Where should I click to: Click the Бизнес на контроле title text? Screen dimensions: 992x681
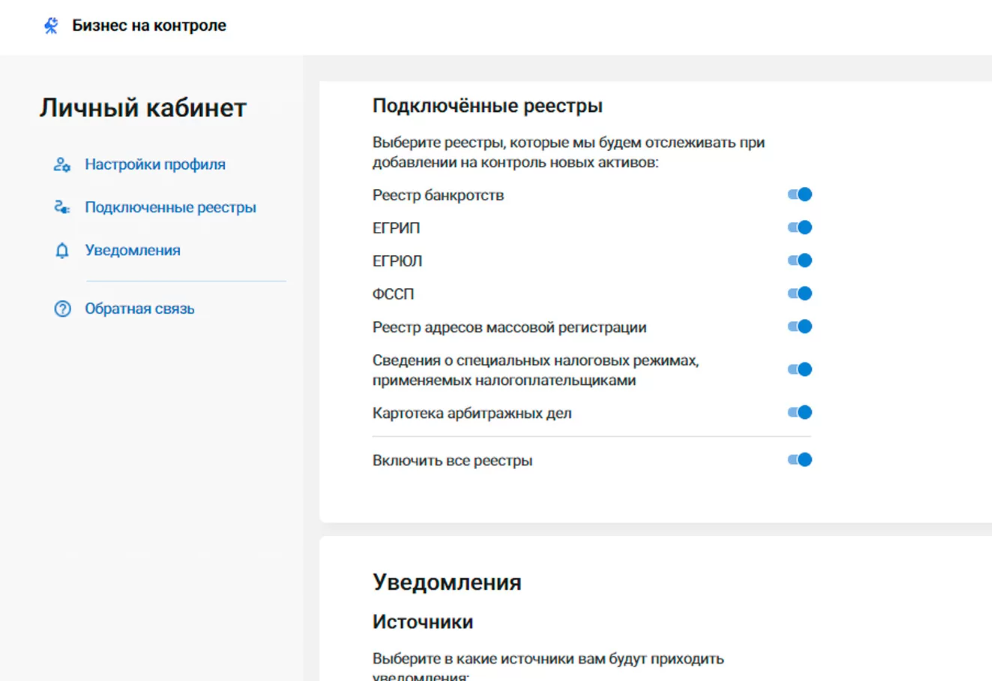pos(147,24)
